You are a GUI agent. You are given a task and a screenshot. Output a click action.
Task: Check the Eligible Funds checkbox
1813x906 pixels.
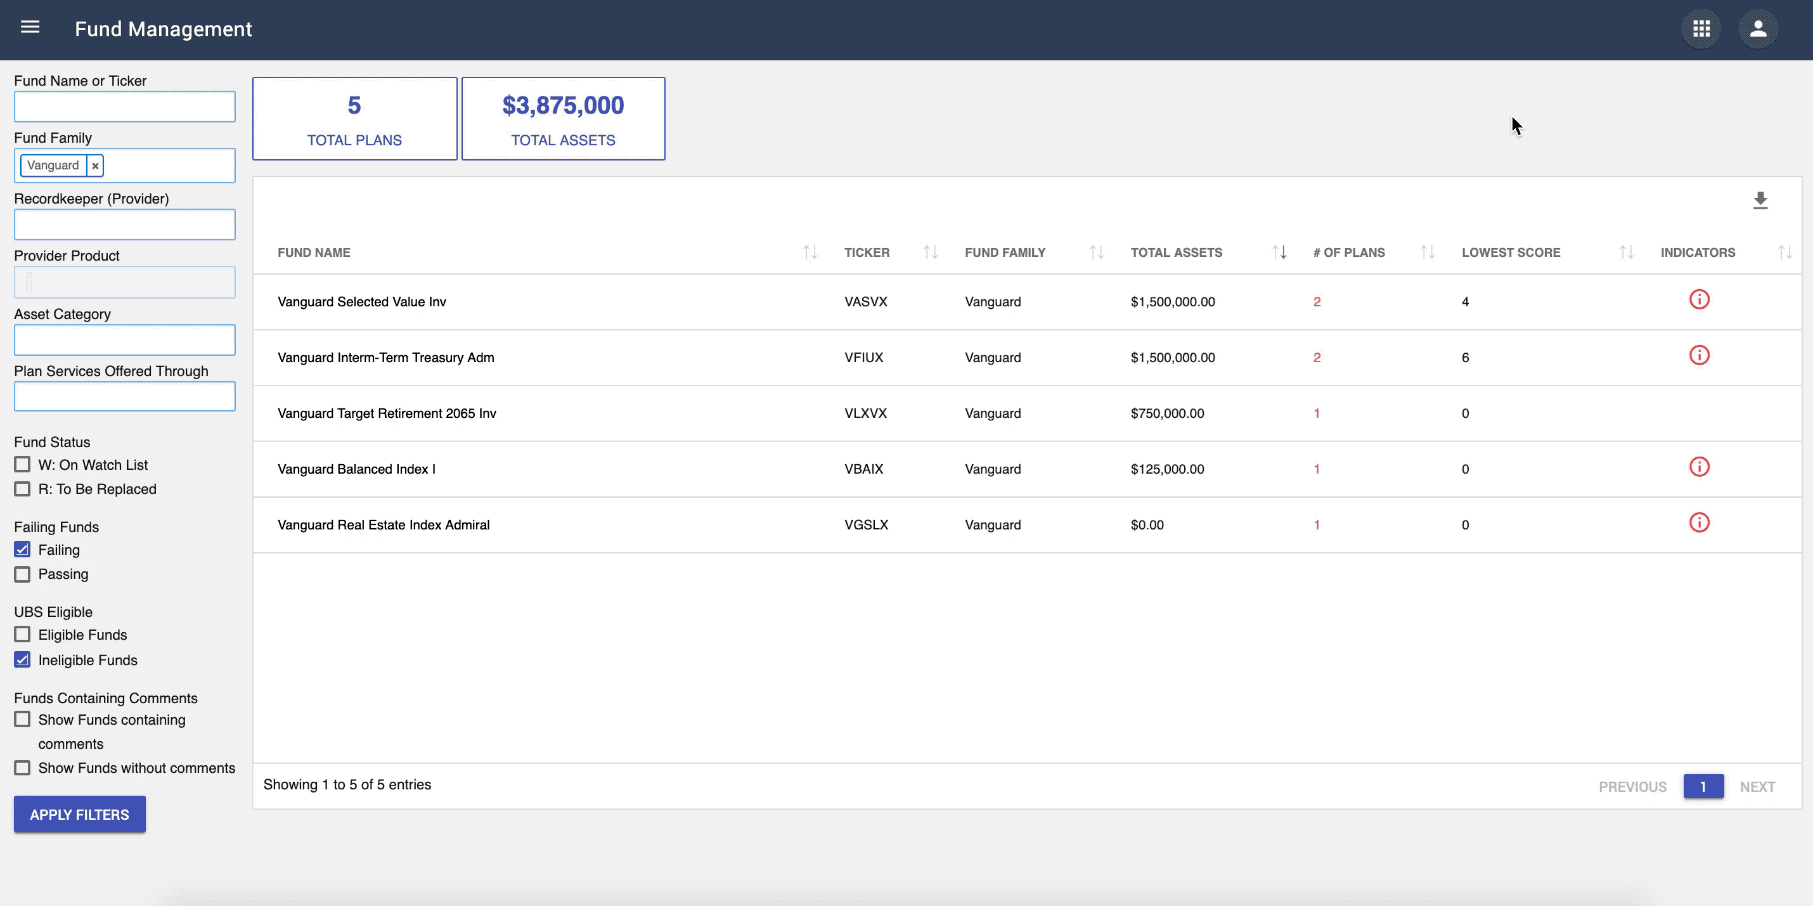pyautogui.click(x=22, y=635)
